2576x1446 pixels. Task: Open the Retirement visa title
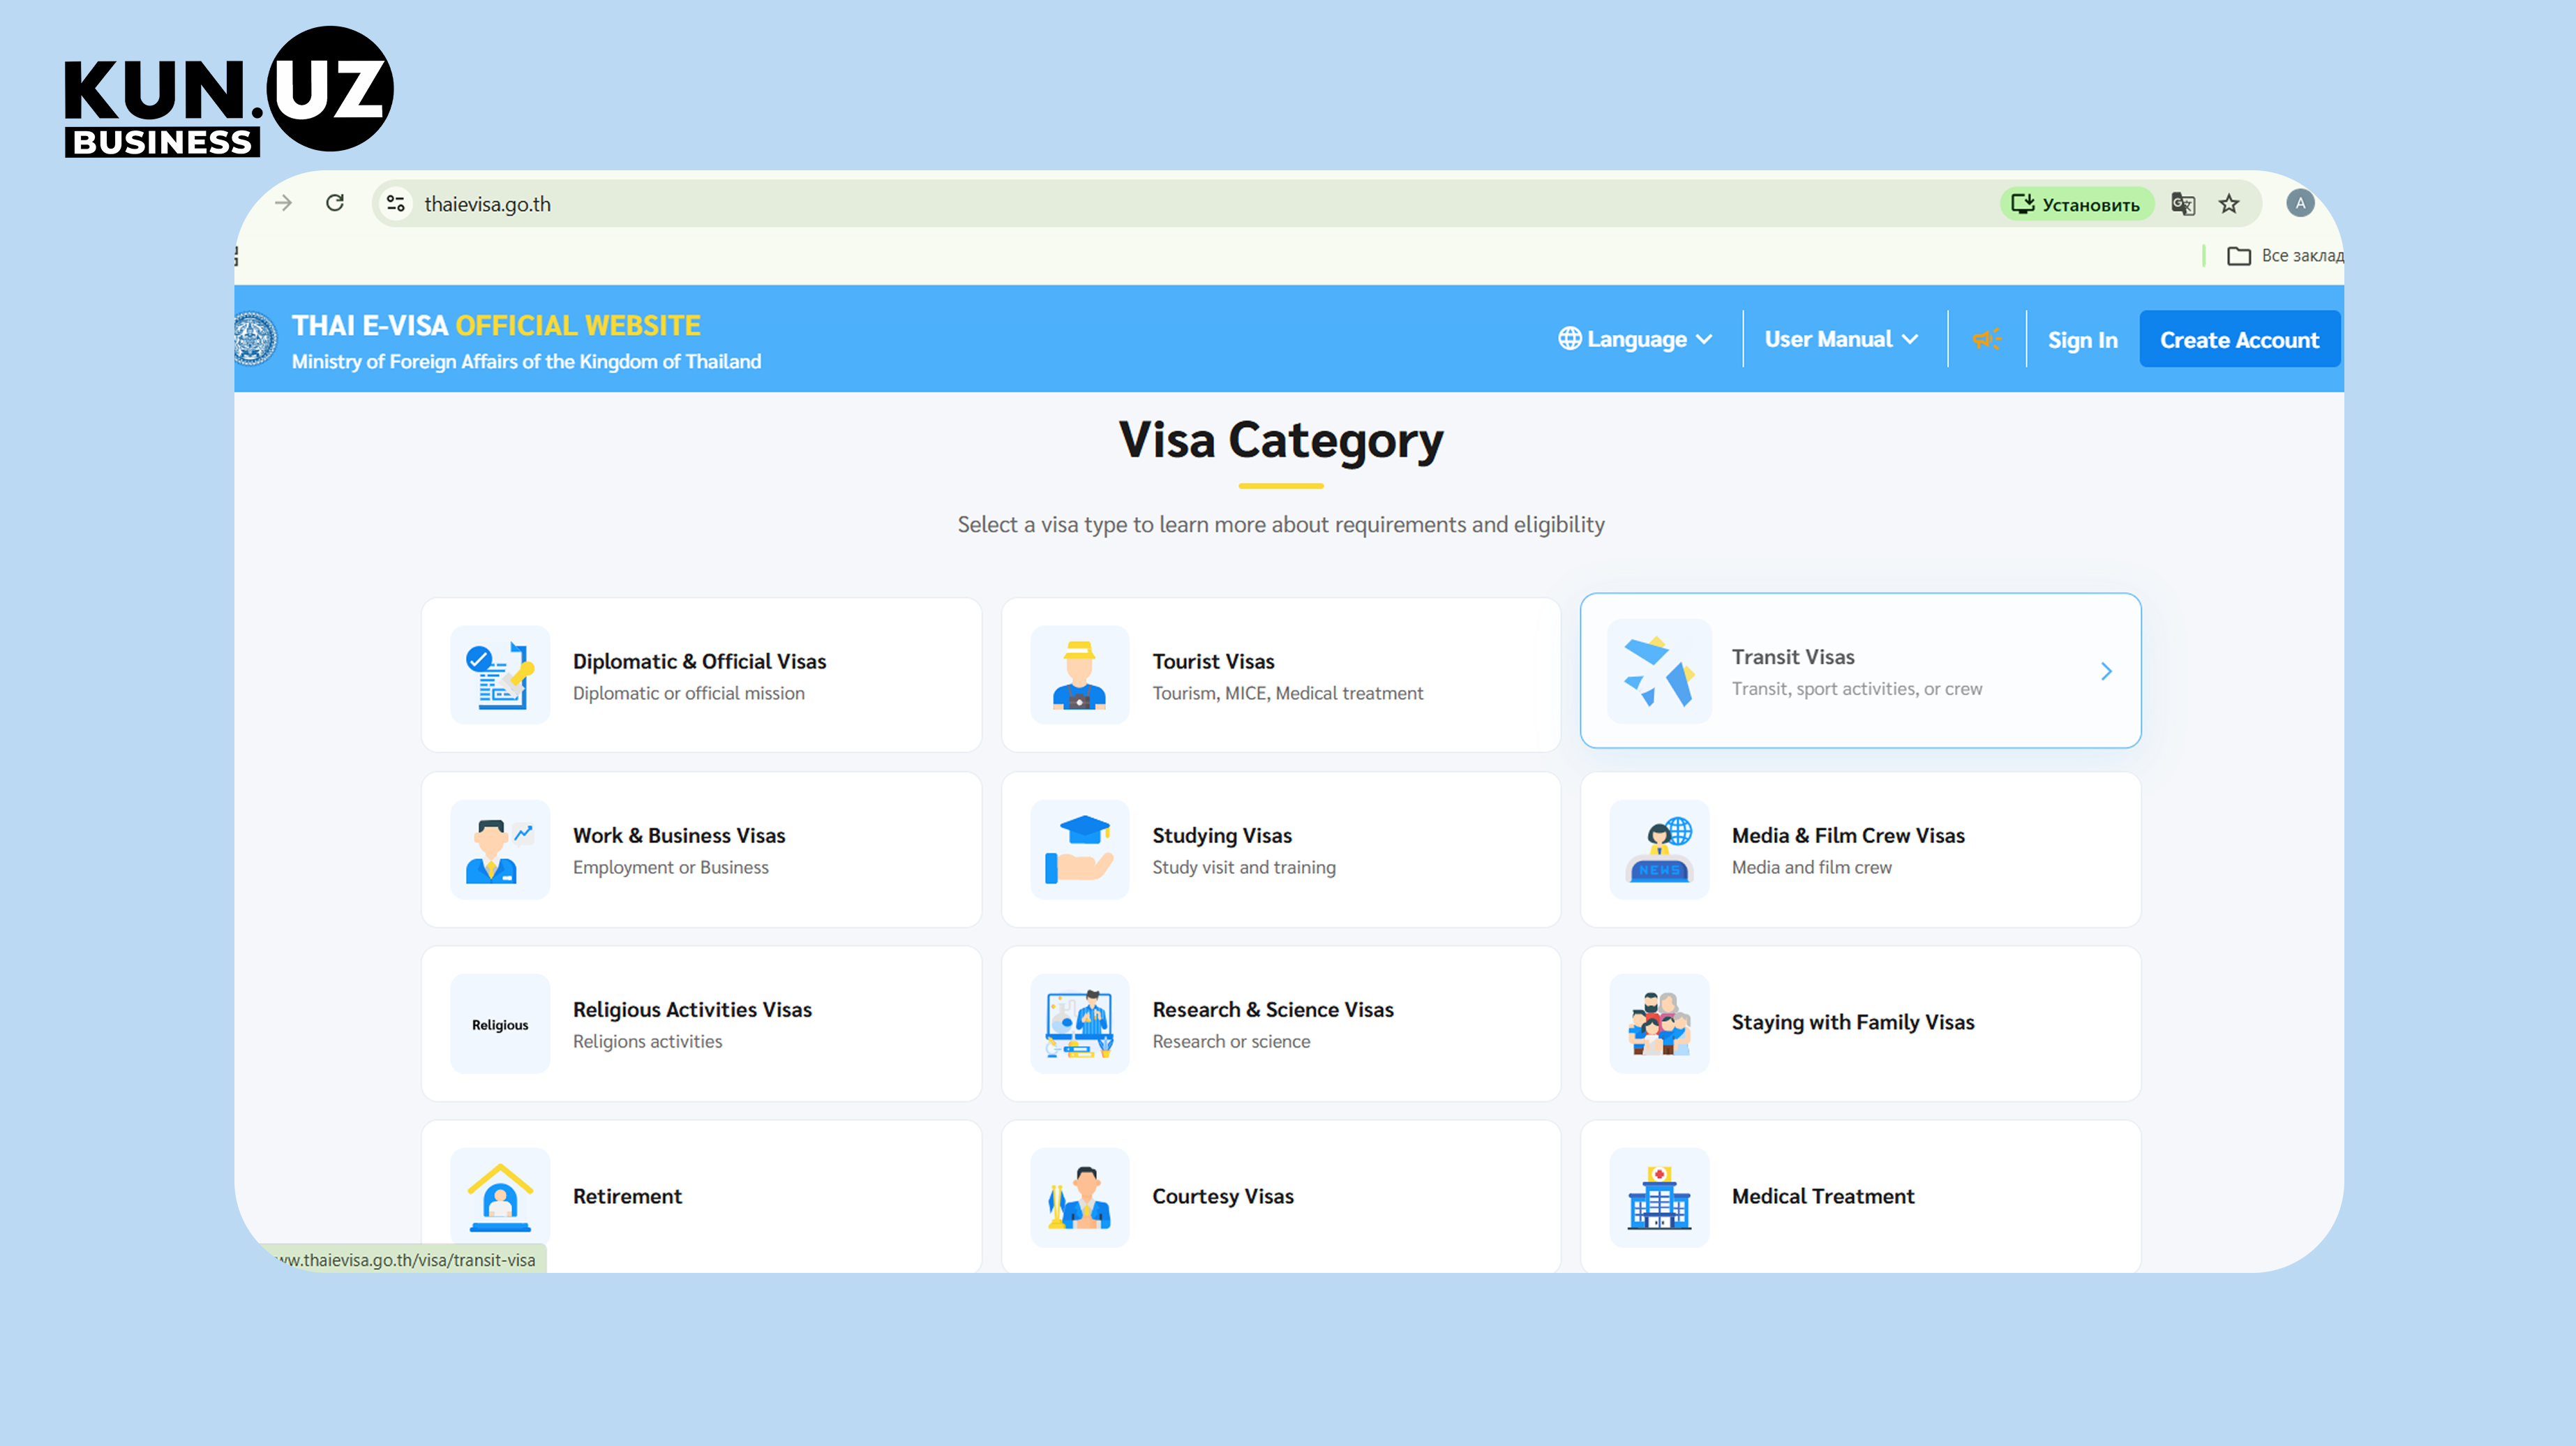627,1196
